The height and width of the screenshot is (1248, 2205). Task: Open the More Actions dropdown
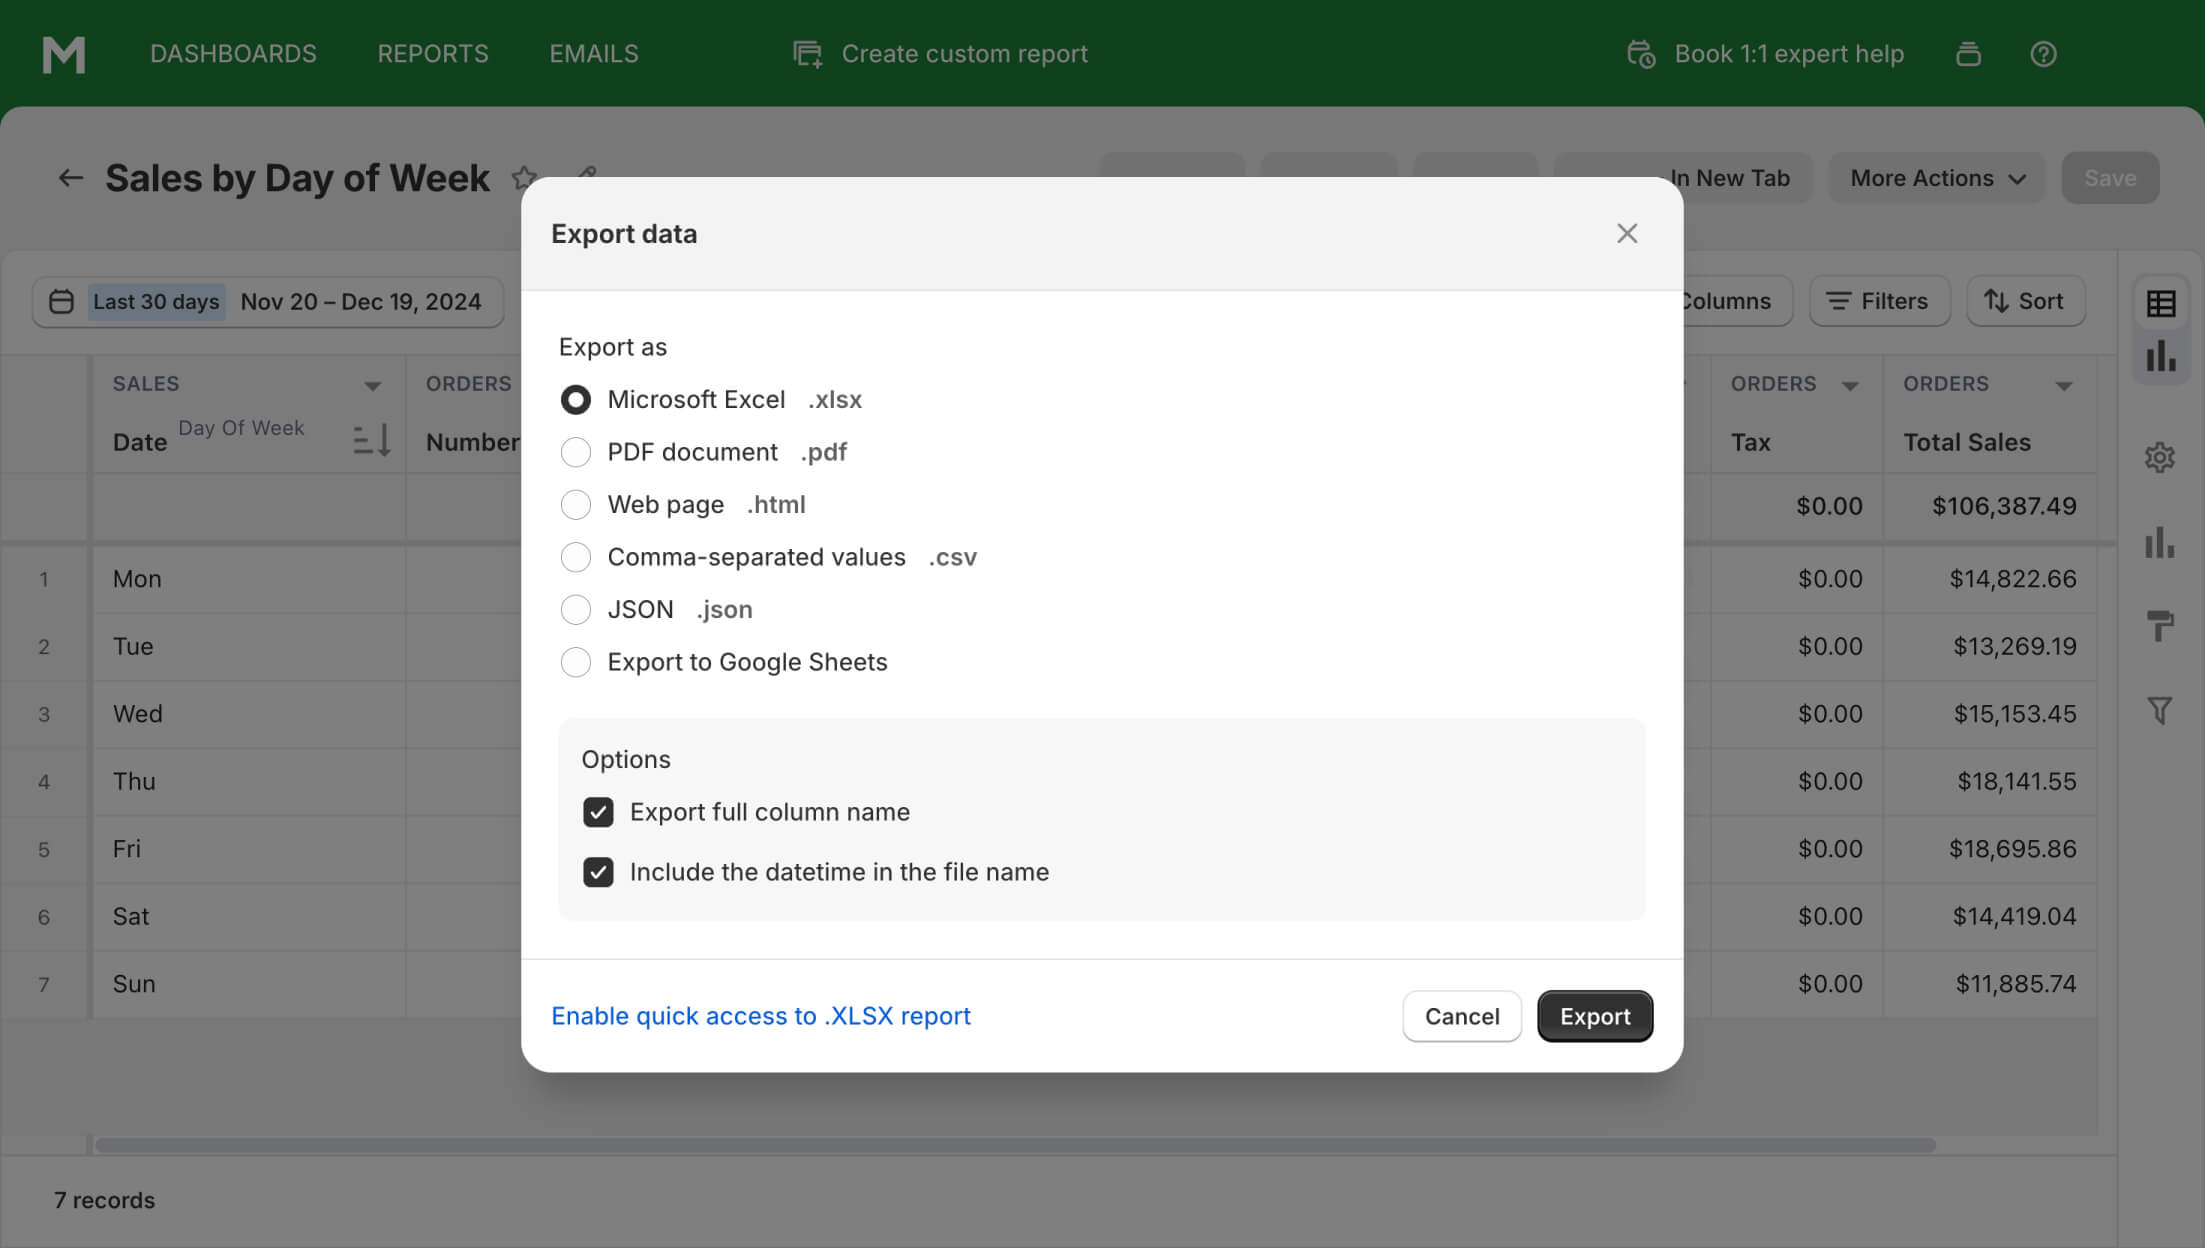pyautogui.click(x=1936, y=177)
